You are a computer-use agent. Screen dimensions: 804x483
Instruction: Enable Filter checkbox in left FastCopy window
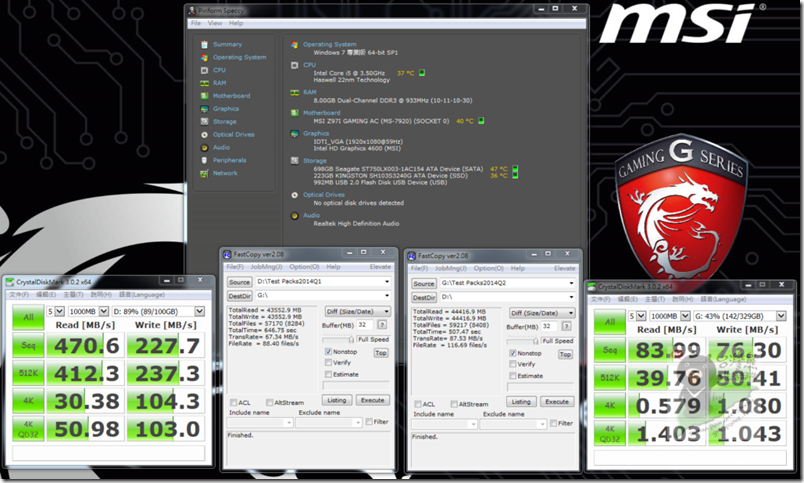pos(369,421)
